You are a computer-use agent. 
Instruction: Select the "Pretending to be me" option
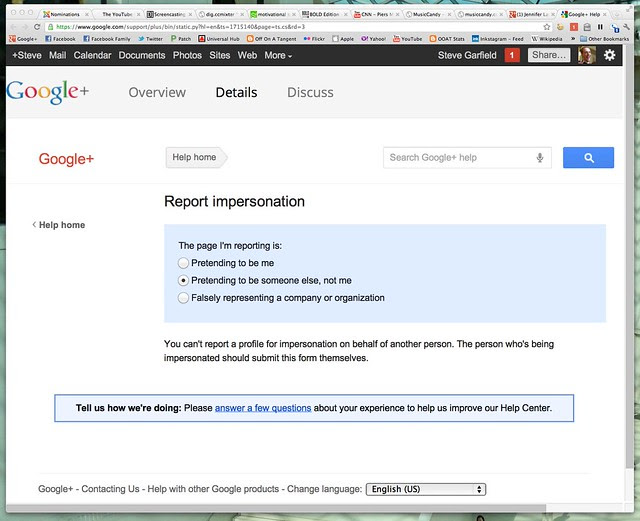point(183,263)
